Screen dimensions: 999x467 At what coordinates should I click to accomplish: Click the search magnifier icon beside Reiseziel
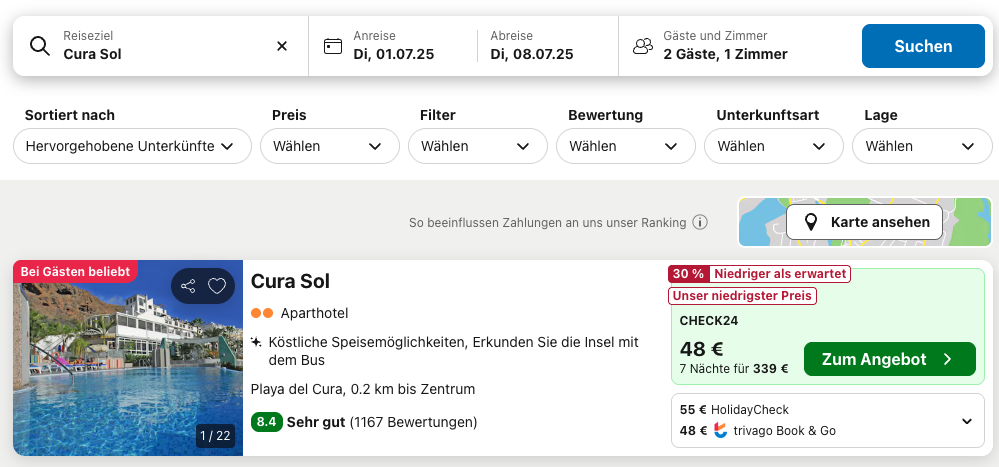coord(40,46)
